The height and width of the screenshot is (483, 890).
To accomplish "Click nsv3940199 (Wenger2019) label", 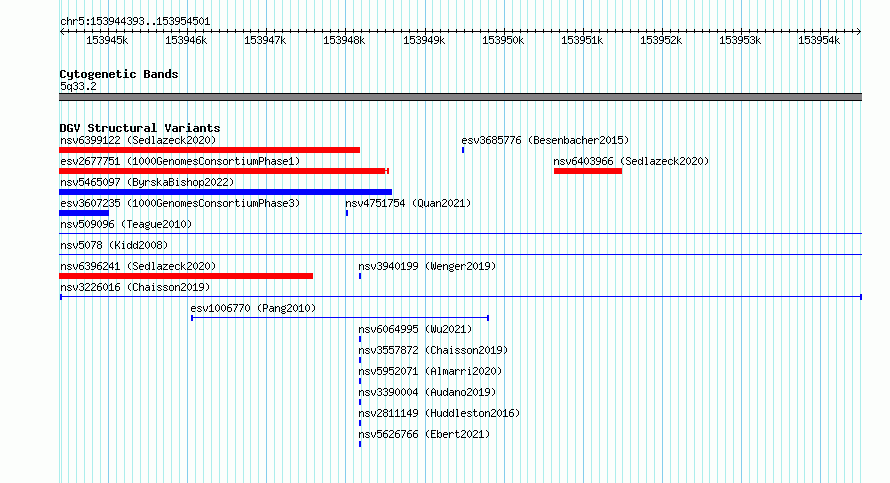I will (x=427, y=266).
